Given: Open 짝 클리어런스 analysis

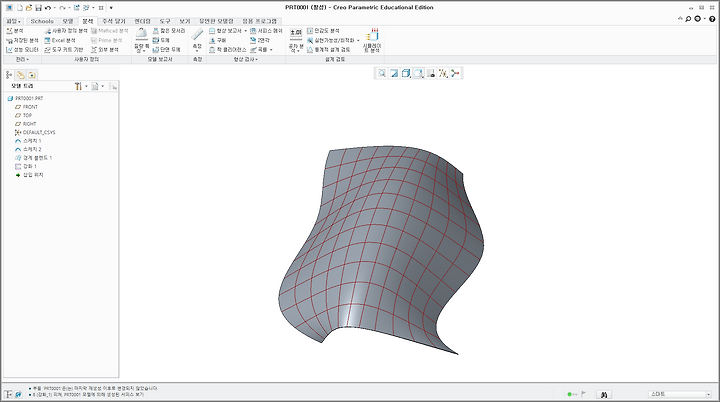Looking at the screenshot, I should click(227, 50).
